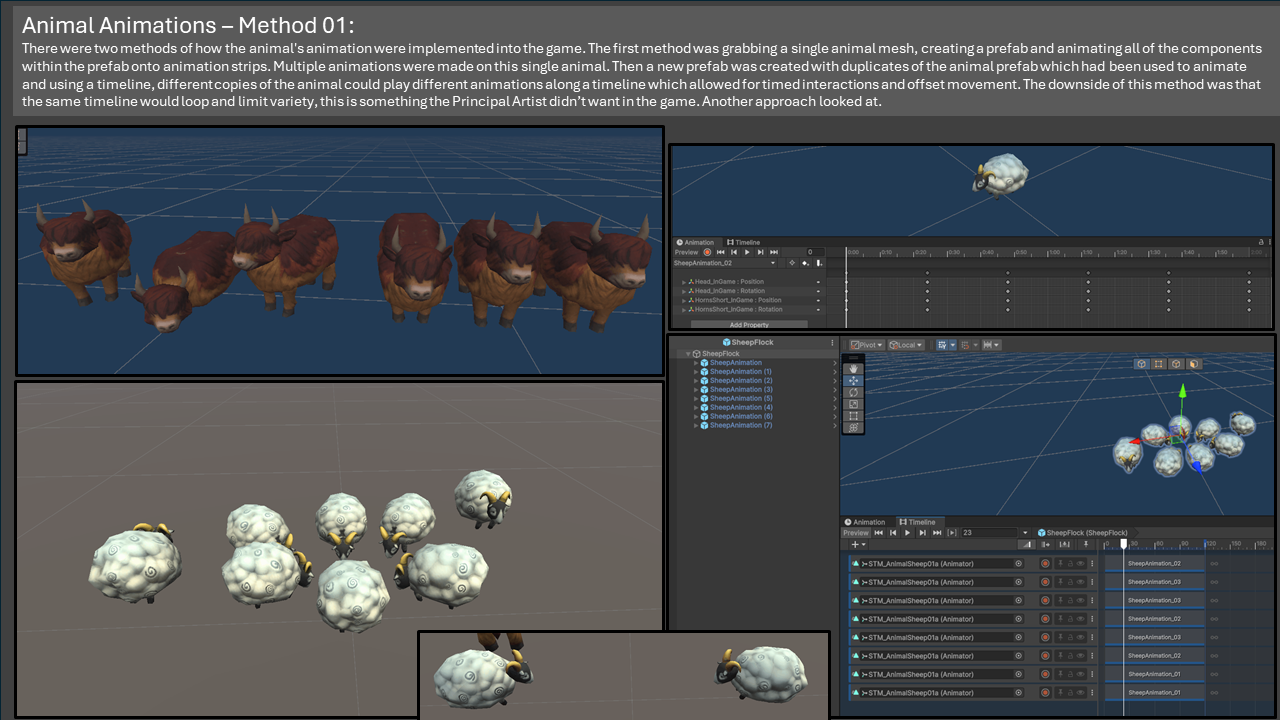This screenshot has height=720, width=1280.
Task: Mute the bottom timeline track with eye icon
Action: pos(1080,692)
